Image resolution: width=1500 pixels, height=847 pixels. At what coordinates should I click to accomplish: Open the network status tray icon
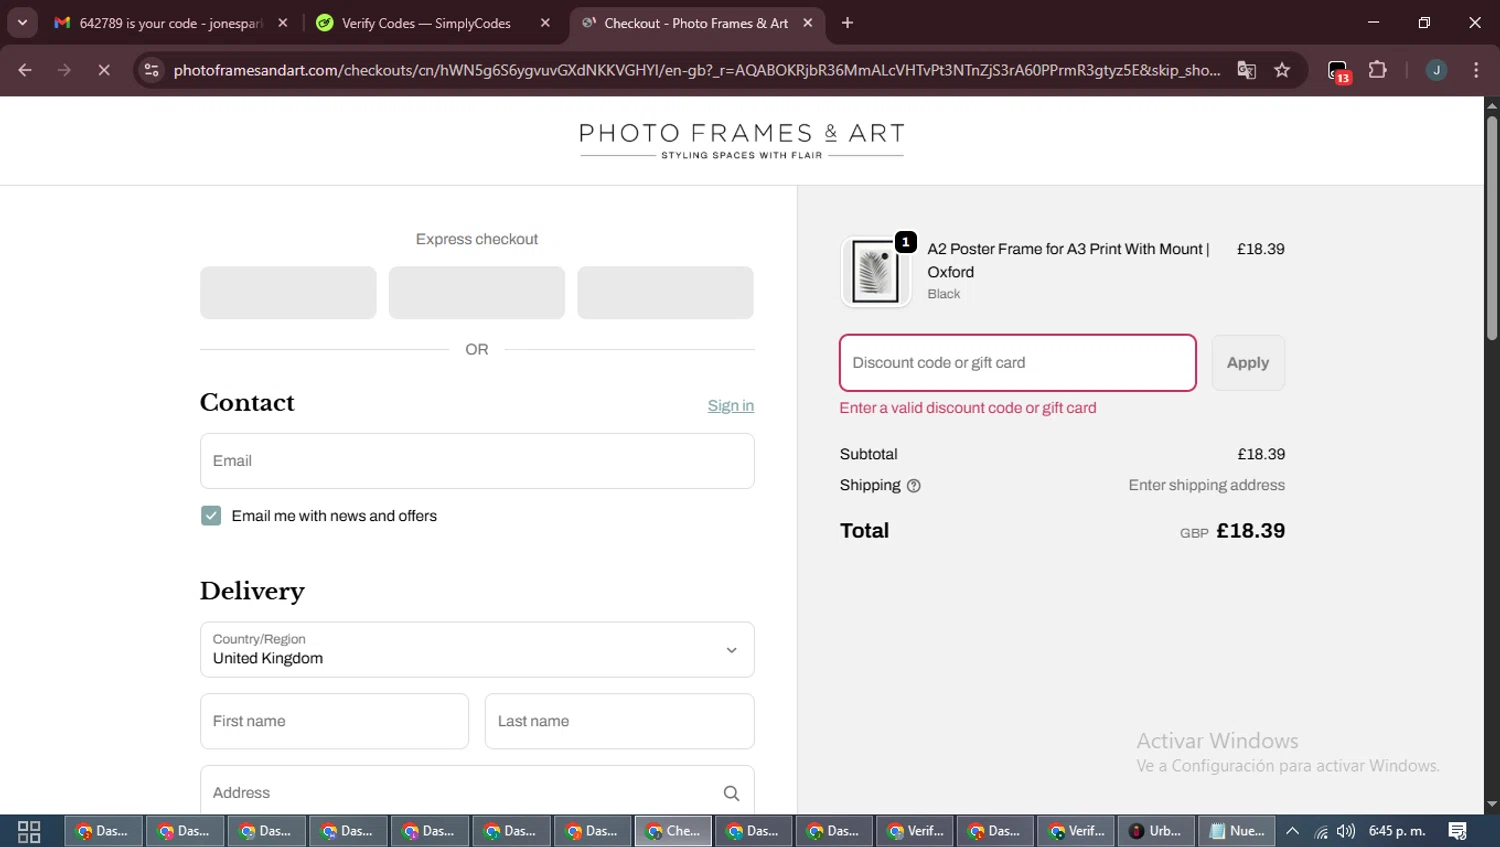(x=1321, y=831)
